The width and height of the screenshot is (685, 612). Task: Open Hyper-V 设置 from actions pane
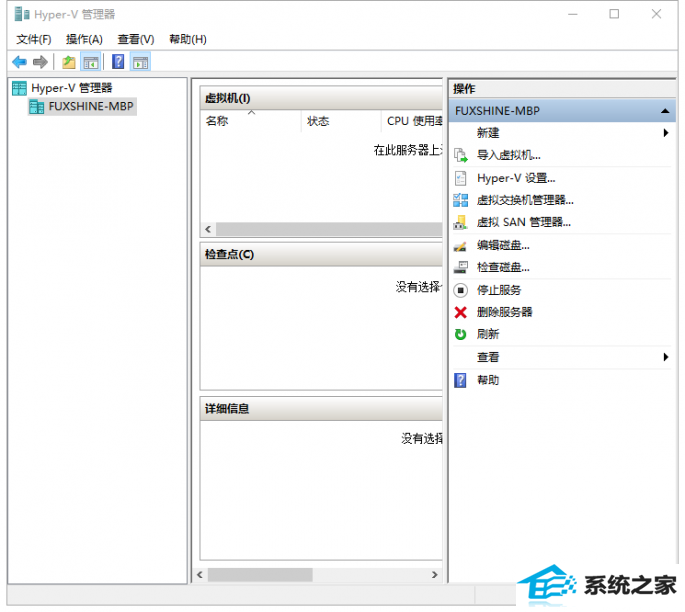pyautogui.click(x=515, y=178)
